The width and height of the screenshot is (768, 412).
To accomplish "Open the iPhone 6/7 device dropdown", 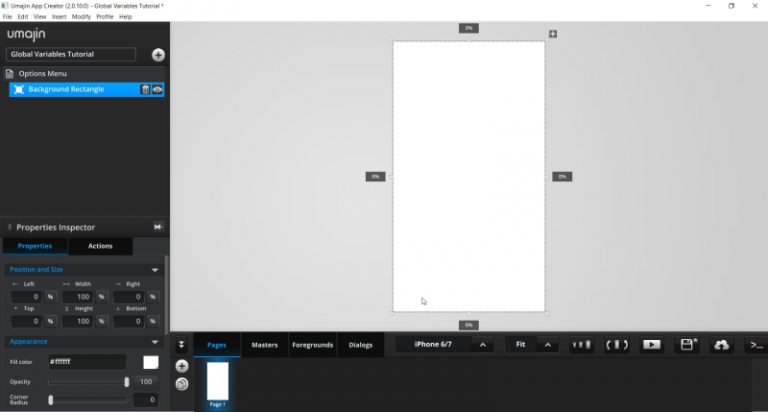I will coord(483,345).
